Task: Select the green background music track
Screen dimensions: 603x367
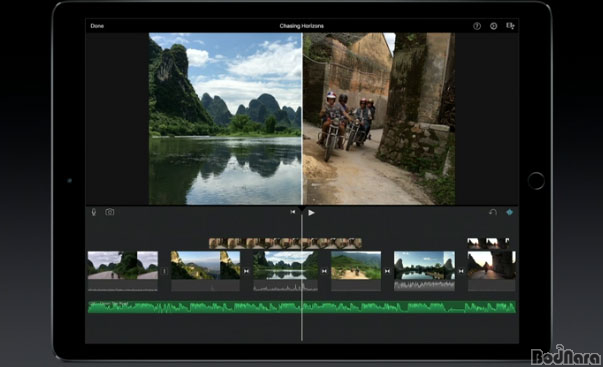Action: [302, 307]
